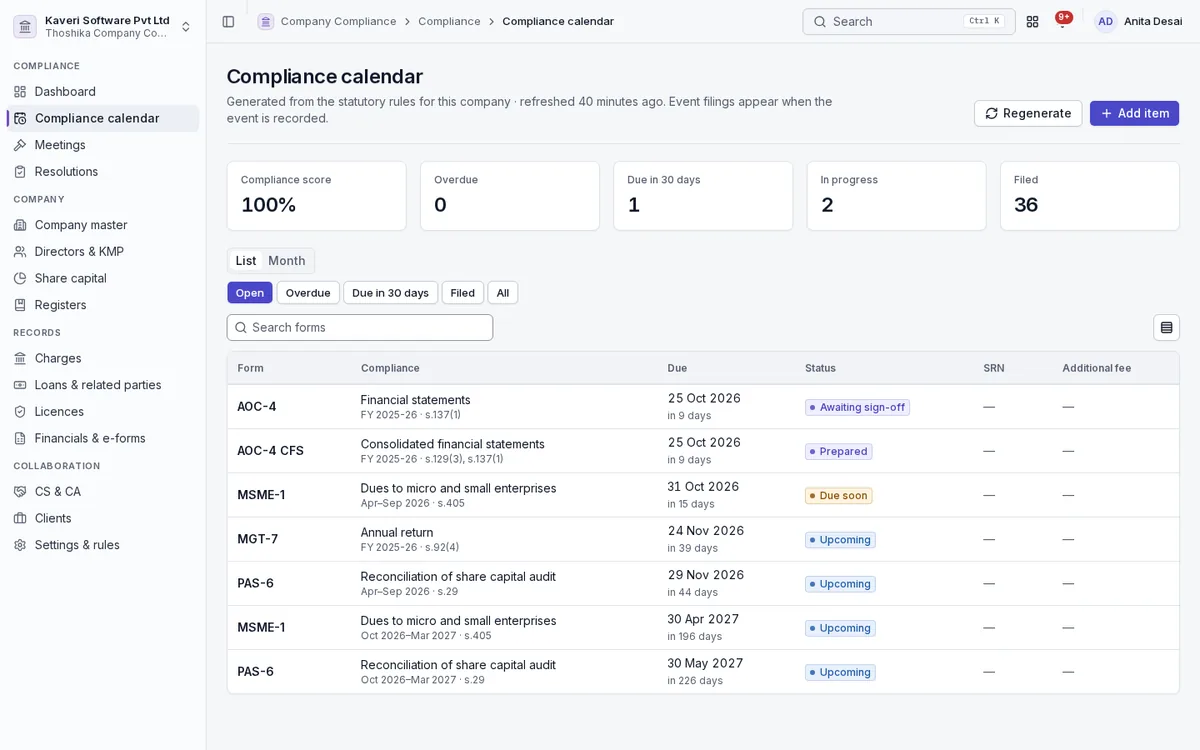Screen dimensions: 1200x750
Task: Open Settings & rules gear icon
Action: point(20,545)
